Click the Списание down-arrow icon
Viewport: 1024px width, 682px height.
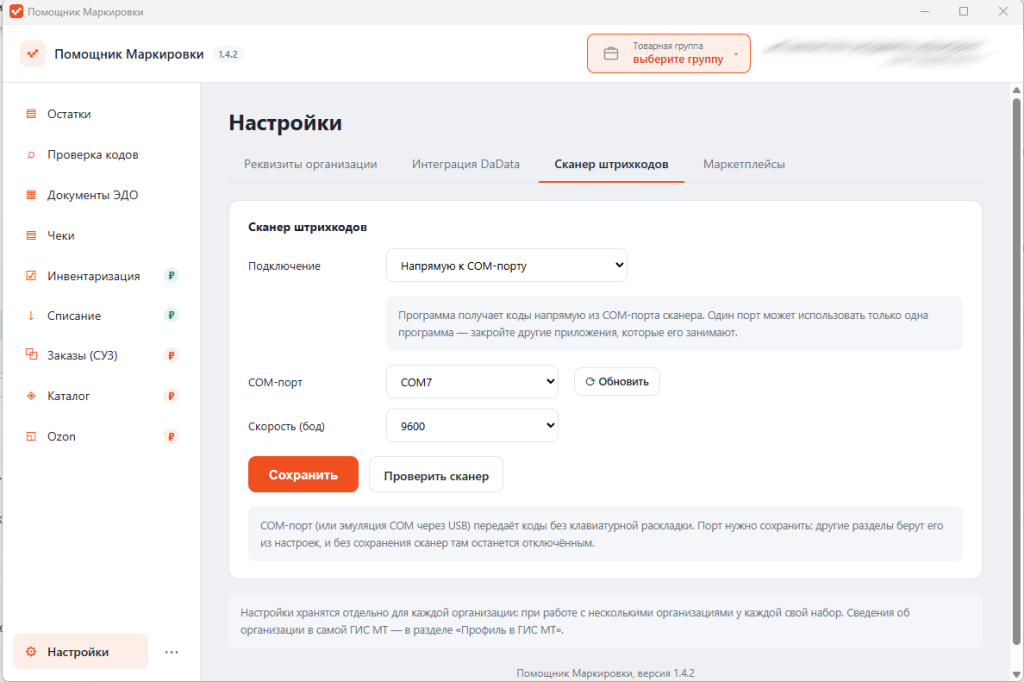(31, 316)
